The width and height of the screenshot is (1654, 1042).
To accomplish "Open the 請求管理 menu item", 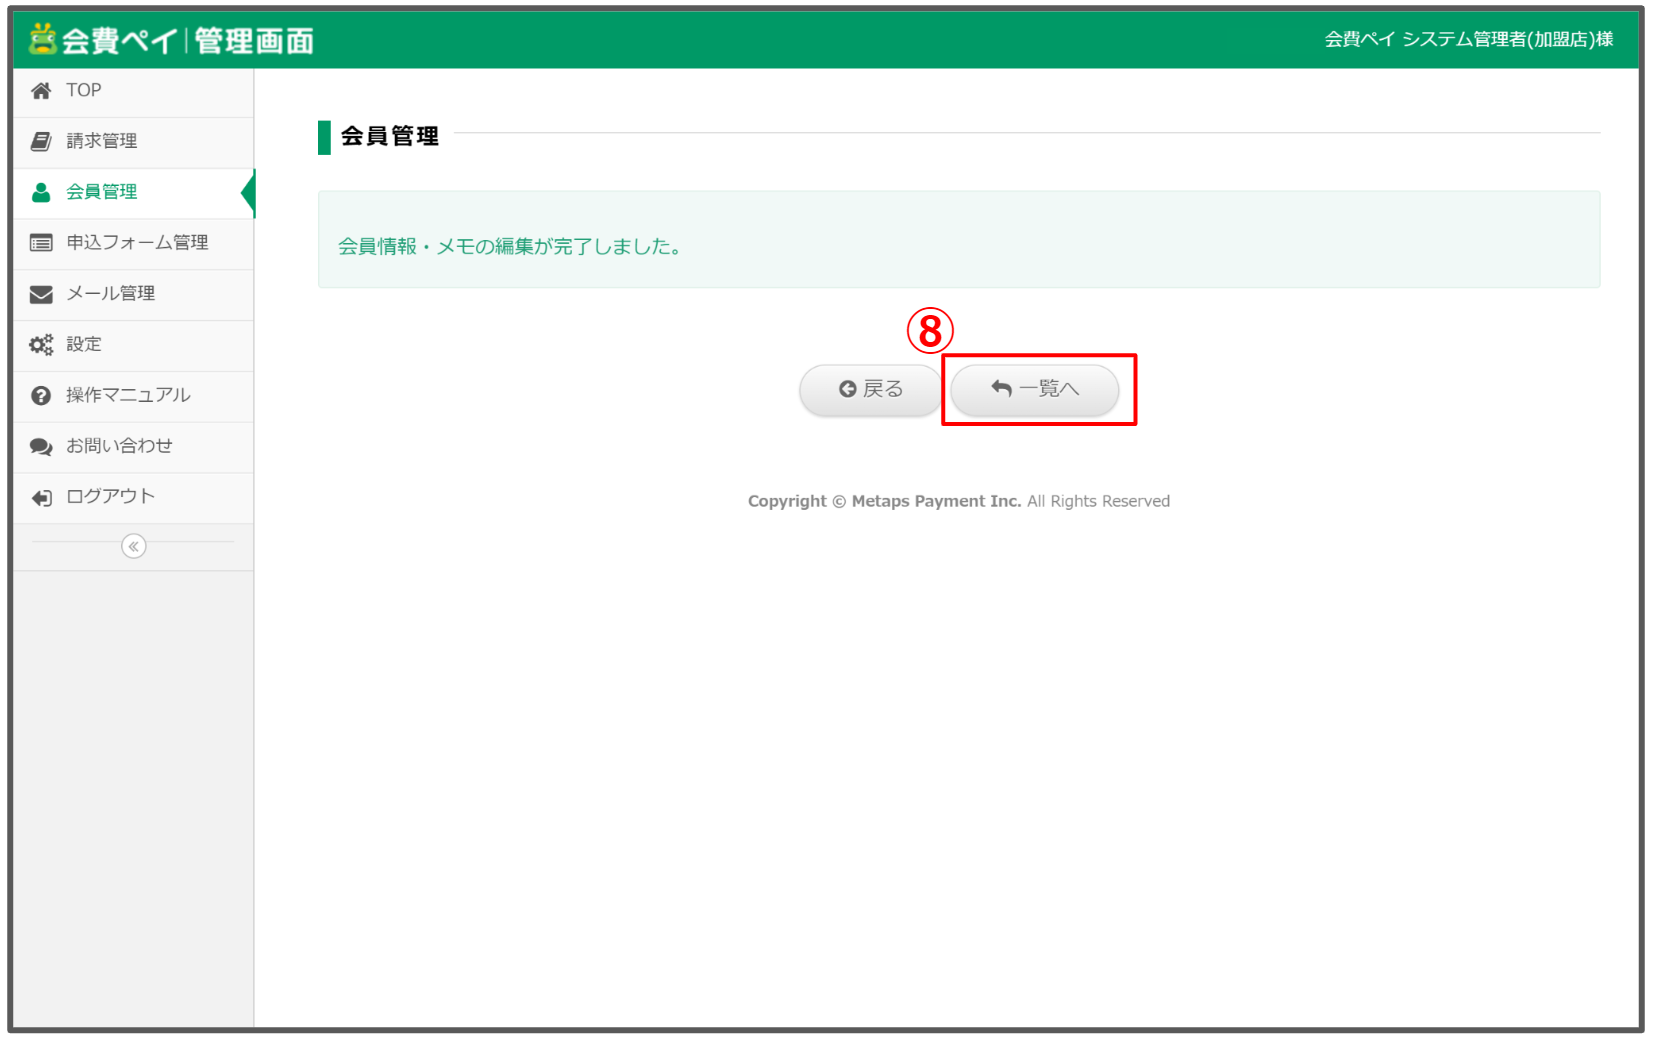I will coord(102,141).
